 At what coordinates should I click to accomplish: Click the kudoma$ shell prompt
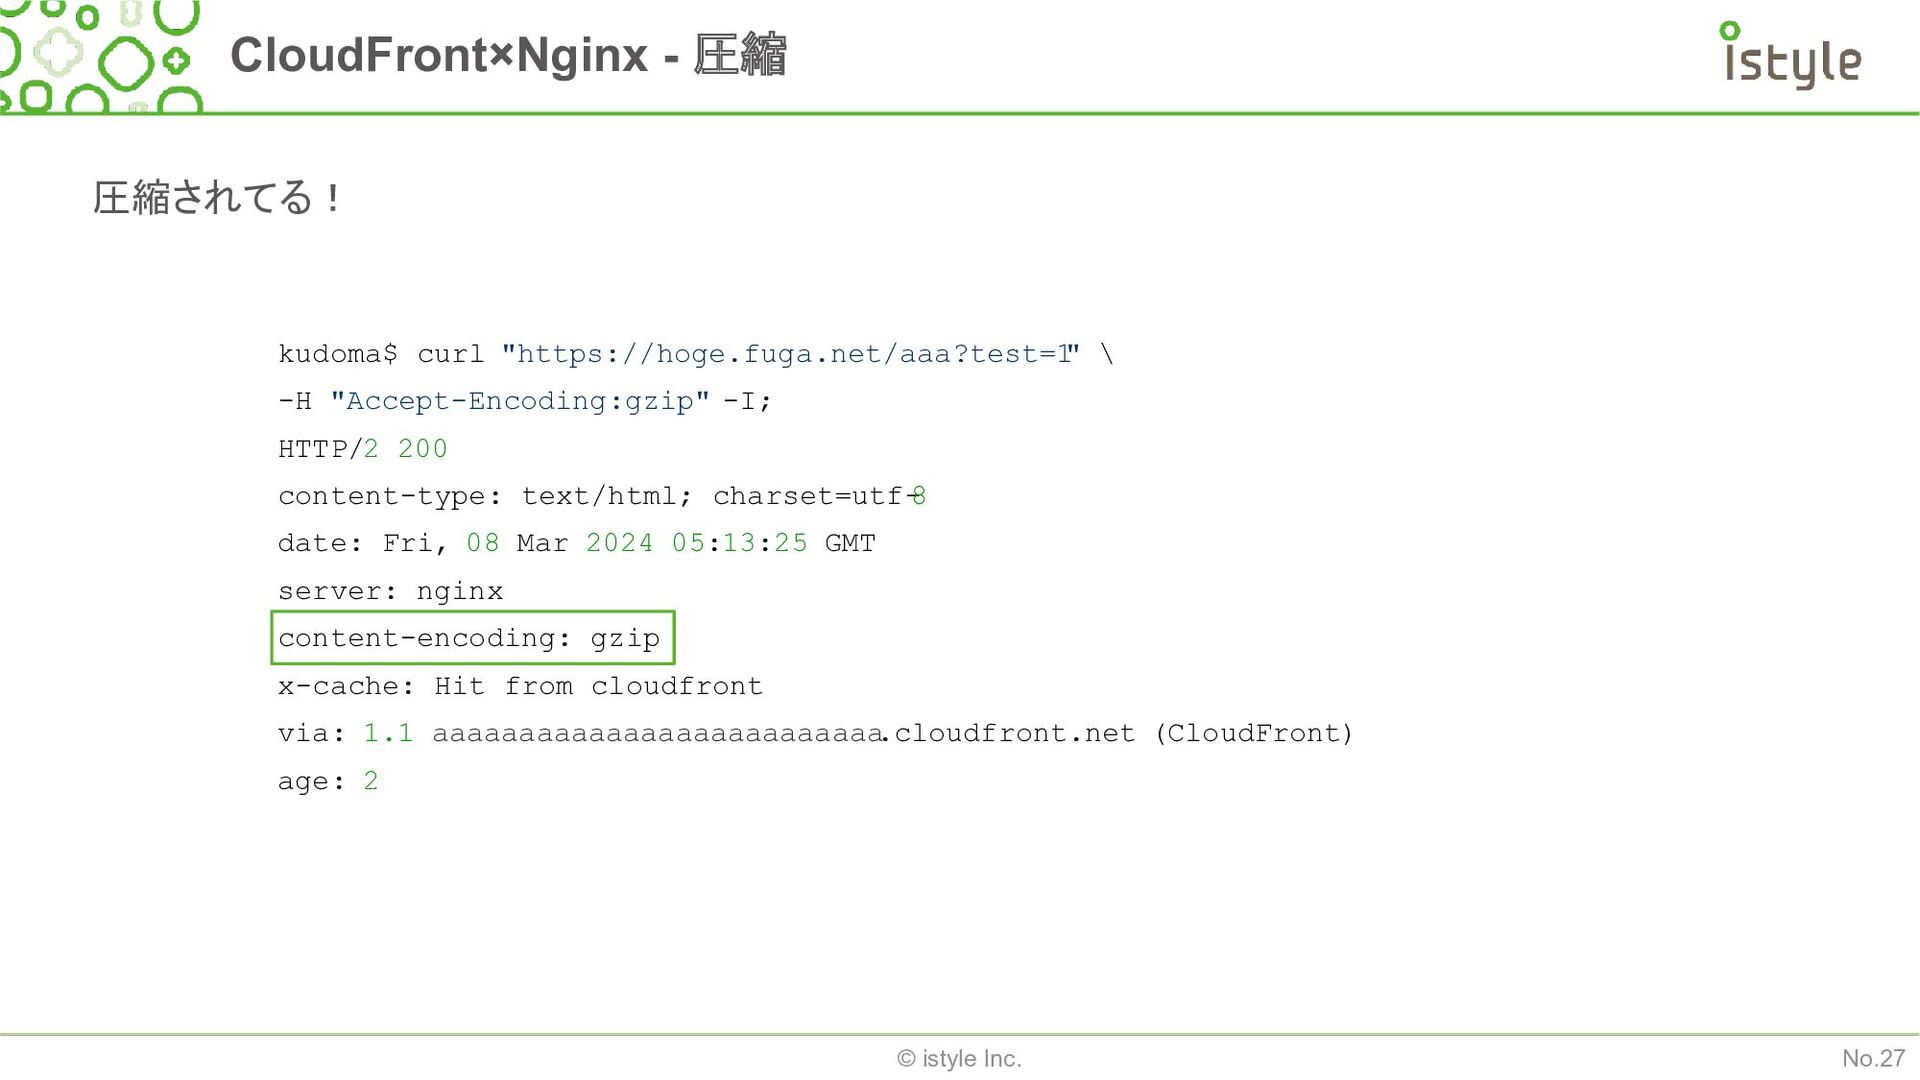pyautogui.click(x=337, y=354)
